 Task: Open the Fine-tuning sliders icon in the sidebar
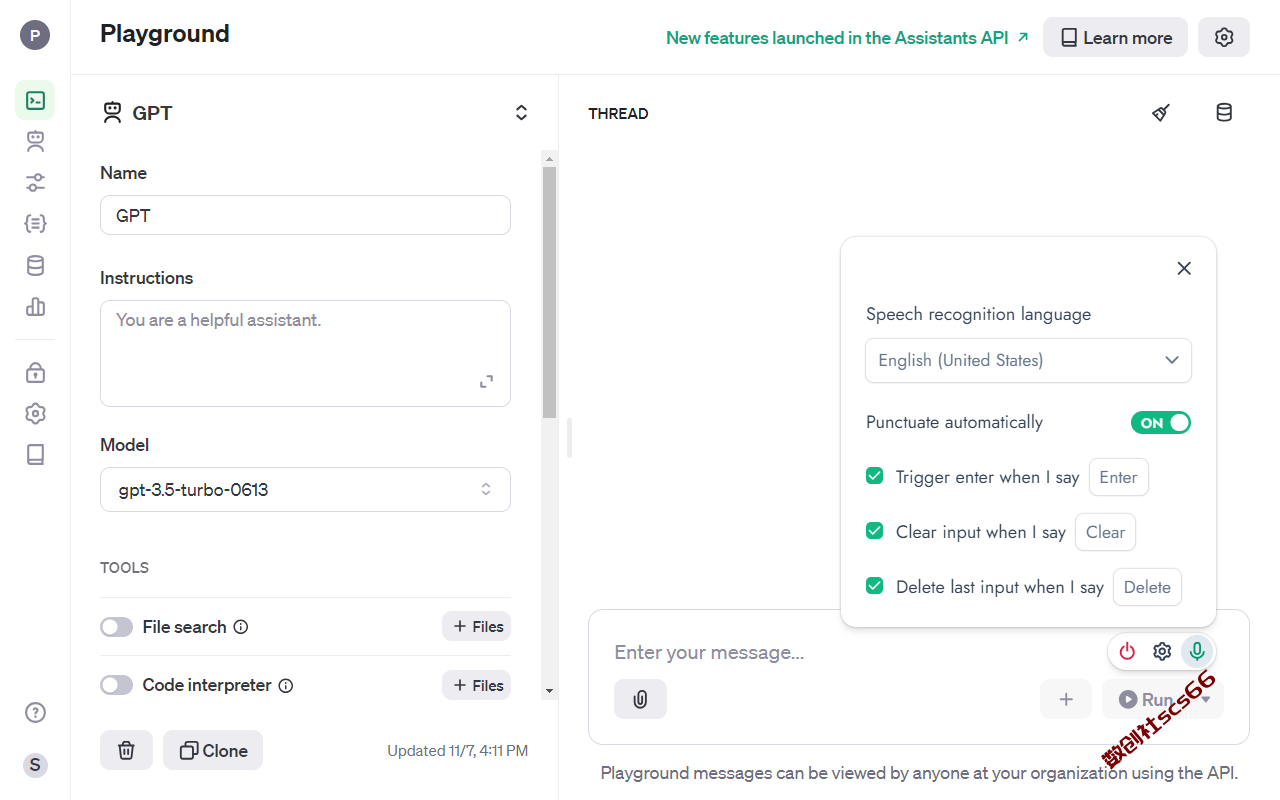35,182
